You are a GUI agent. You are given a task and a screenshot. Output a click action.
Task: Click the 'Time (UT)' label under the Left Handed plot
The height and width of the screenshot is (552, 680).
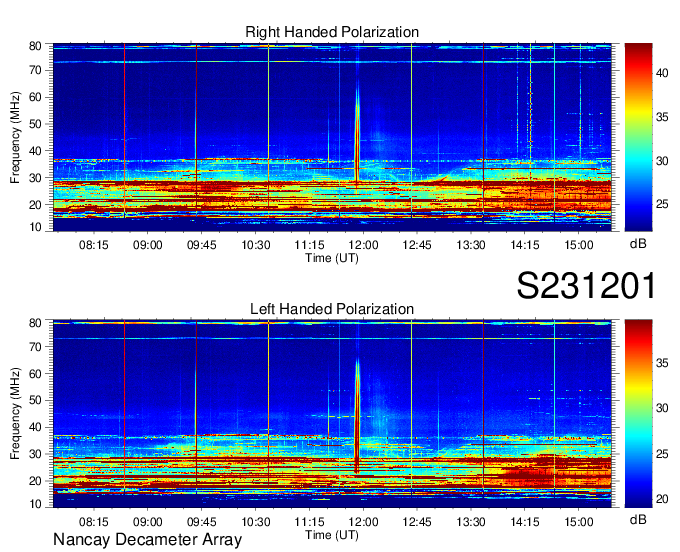(x=332, y=535)
